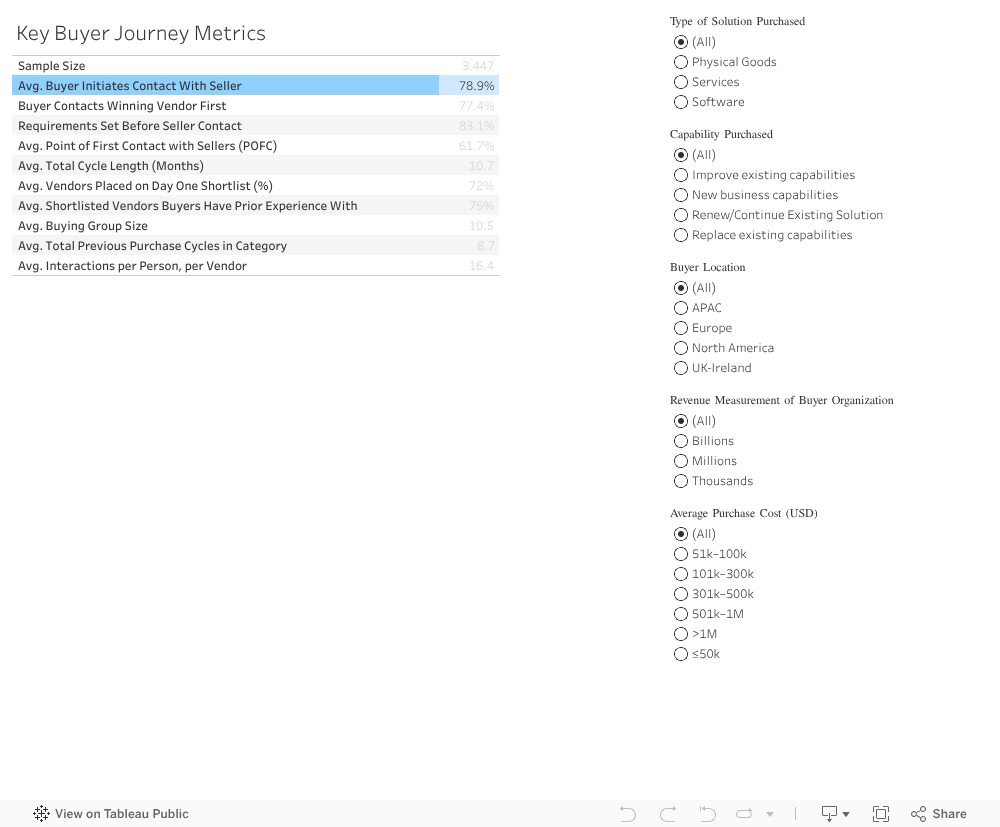Choose Renew/Continue Existing Solution option

tap(680, 215)
